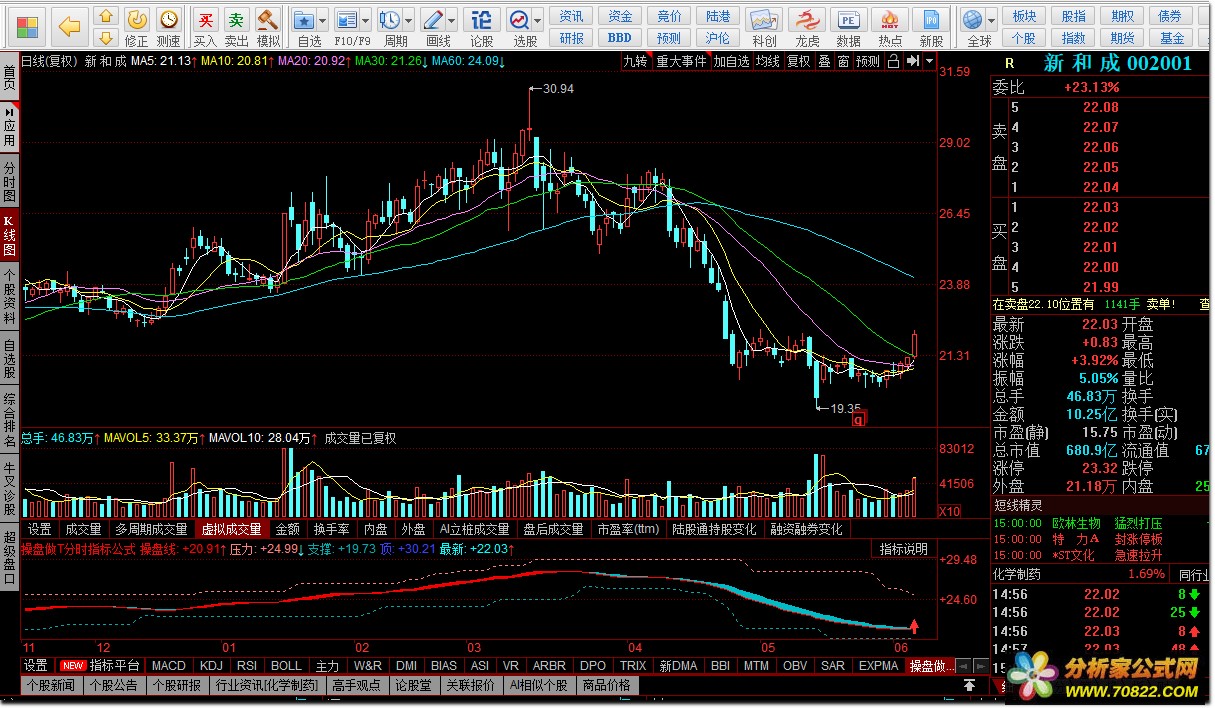This screenshot has height=708, width=1215.
Task: Select the 换手率 volume tab
Action: pos(331,529)
